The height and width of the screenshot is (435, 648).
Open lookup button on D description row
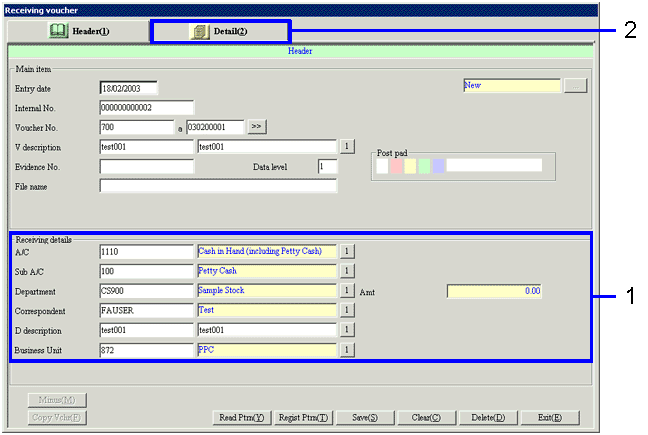(348, 330)
